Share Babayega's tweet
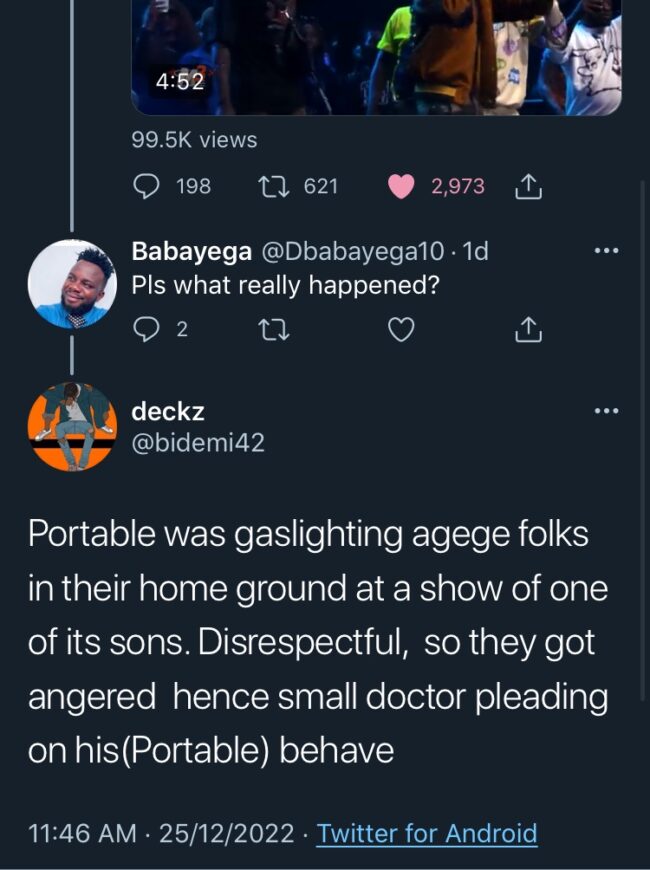This screenshot has height=870, width=650. (527, 330)
